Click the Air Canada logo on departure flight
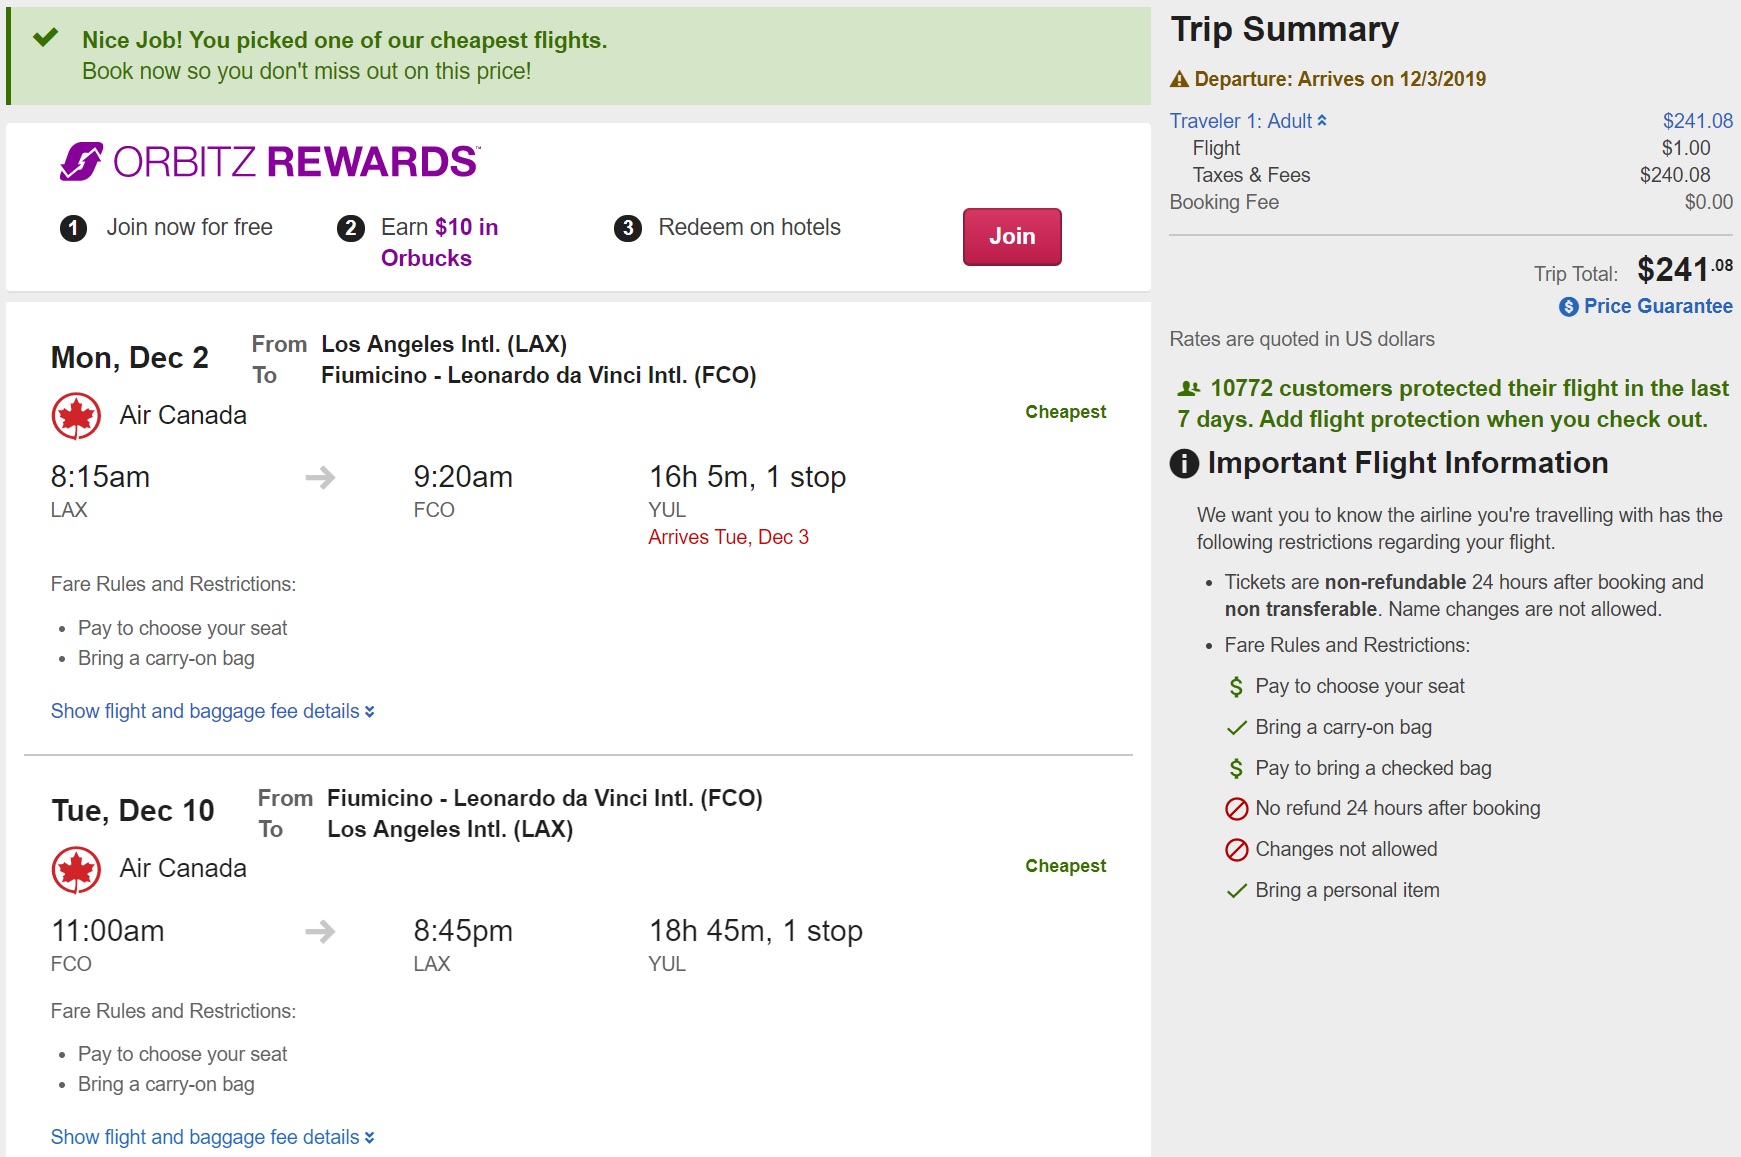1741x1157 pixels. [x=76, y=416]
